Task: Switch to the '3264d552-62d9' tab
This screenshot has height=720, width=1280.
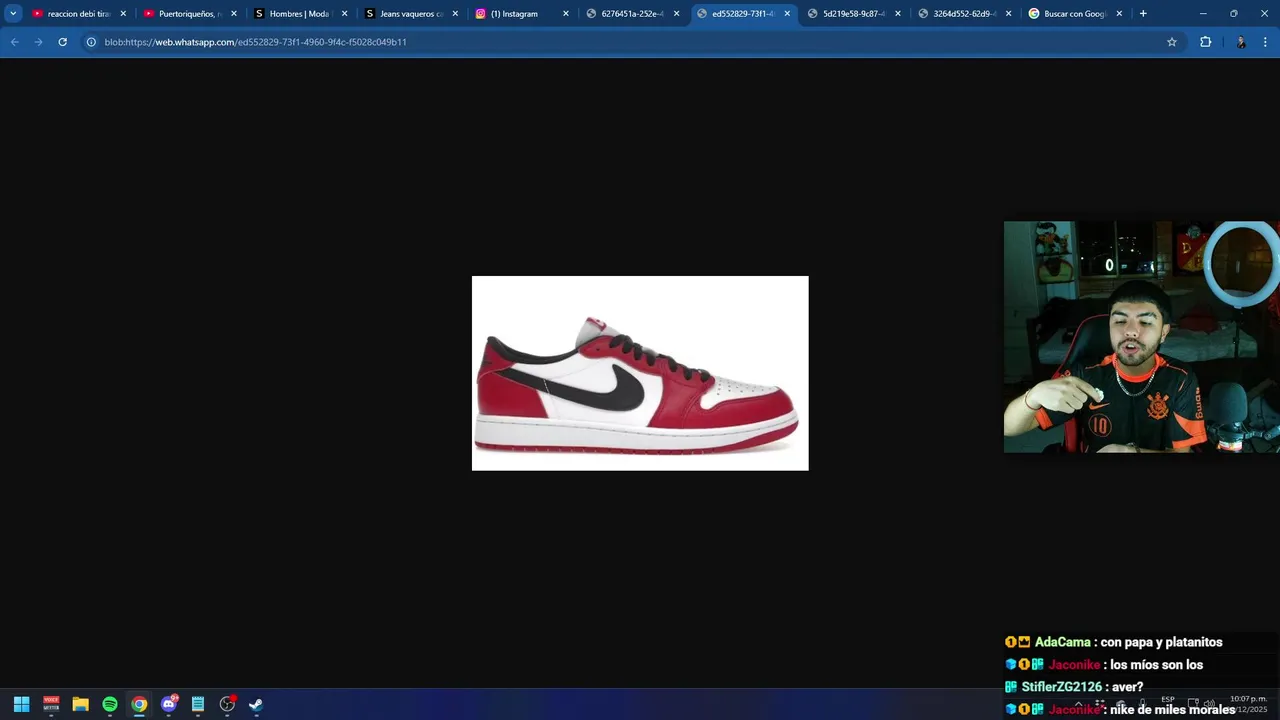Action: (964, 14)
